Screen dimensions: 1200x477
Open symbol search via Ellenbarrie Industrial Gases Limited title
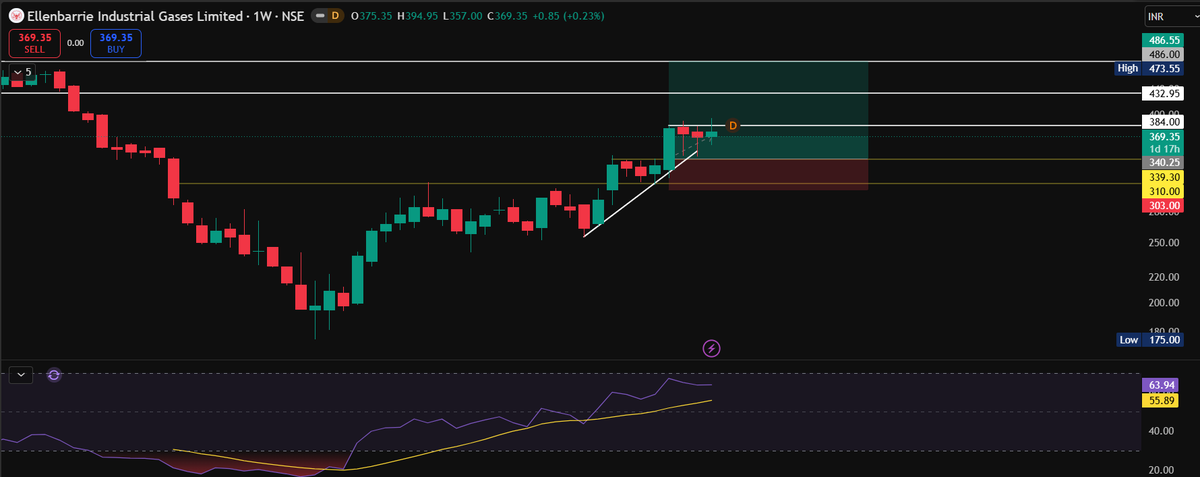134,16
